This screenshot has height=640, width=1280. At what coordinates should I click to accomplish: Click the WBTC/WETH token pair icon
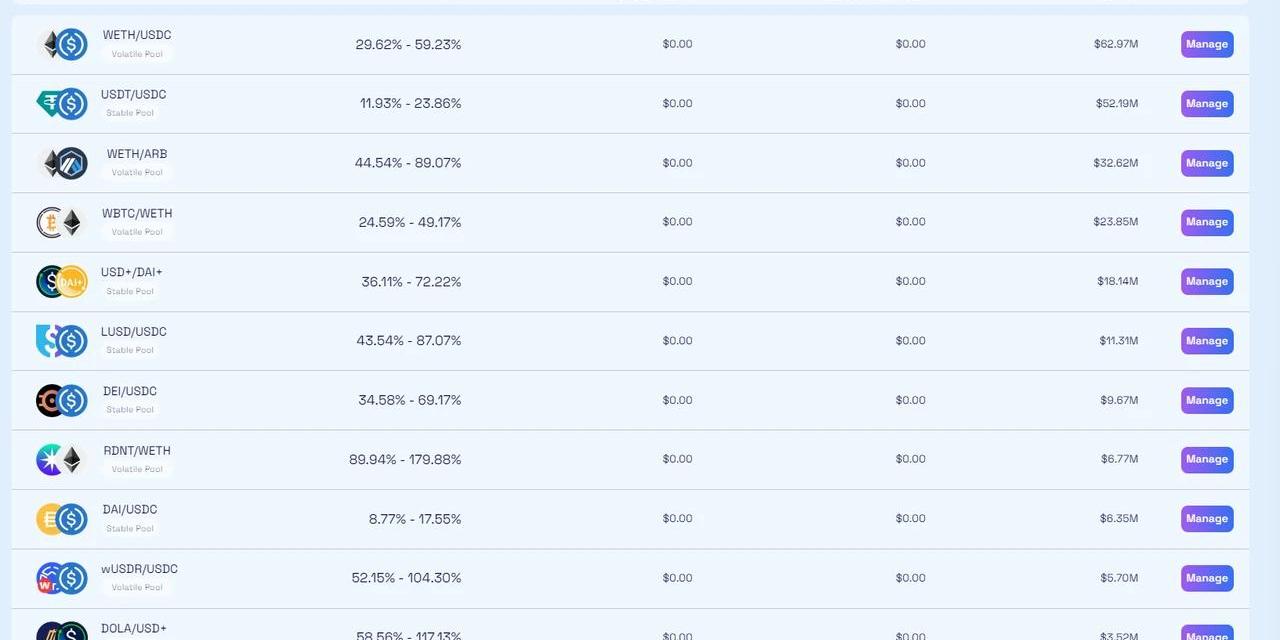point(62,222)
